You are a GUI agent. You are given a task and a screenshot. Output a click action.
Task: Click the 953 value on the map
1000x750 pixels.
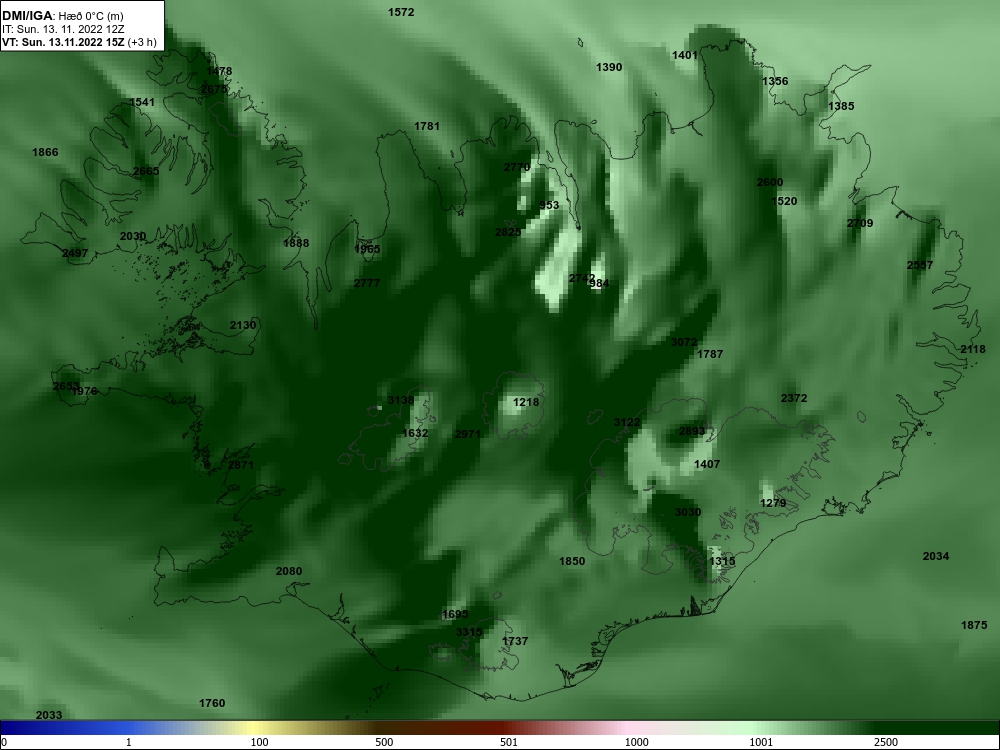[x=549, y=205]
